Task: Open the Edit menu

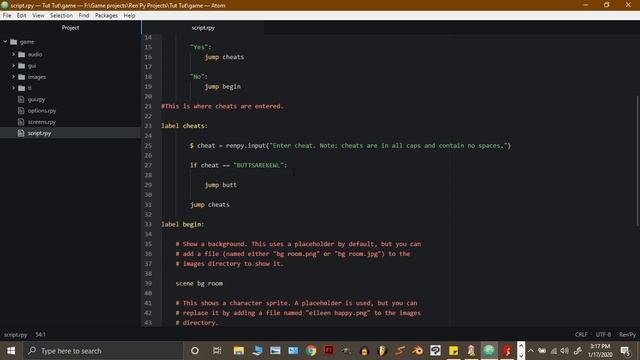Action: point(21,16)
